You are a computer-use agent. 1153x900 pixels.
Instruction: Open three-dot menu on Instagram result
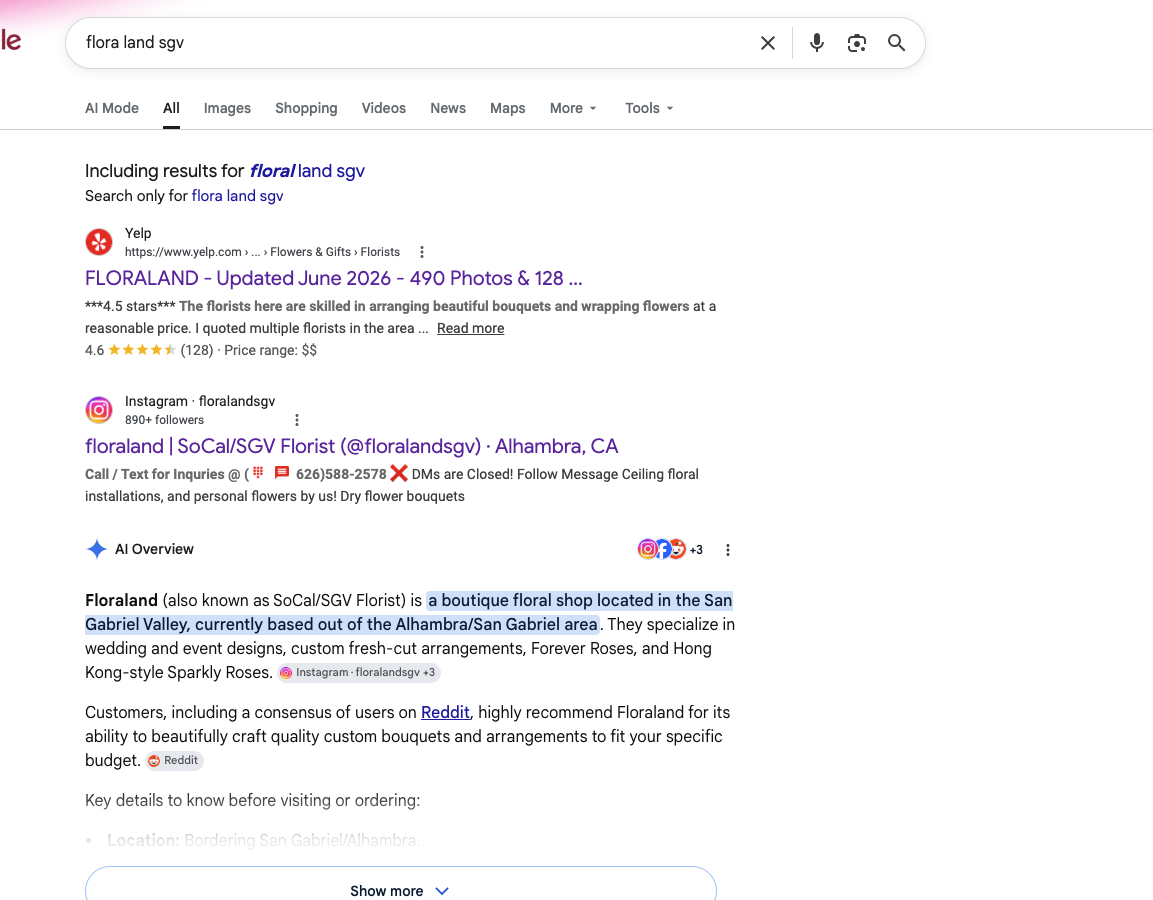click(296, 420)
